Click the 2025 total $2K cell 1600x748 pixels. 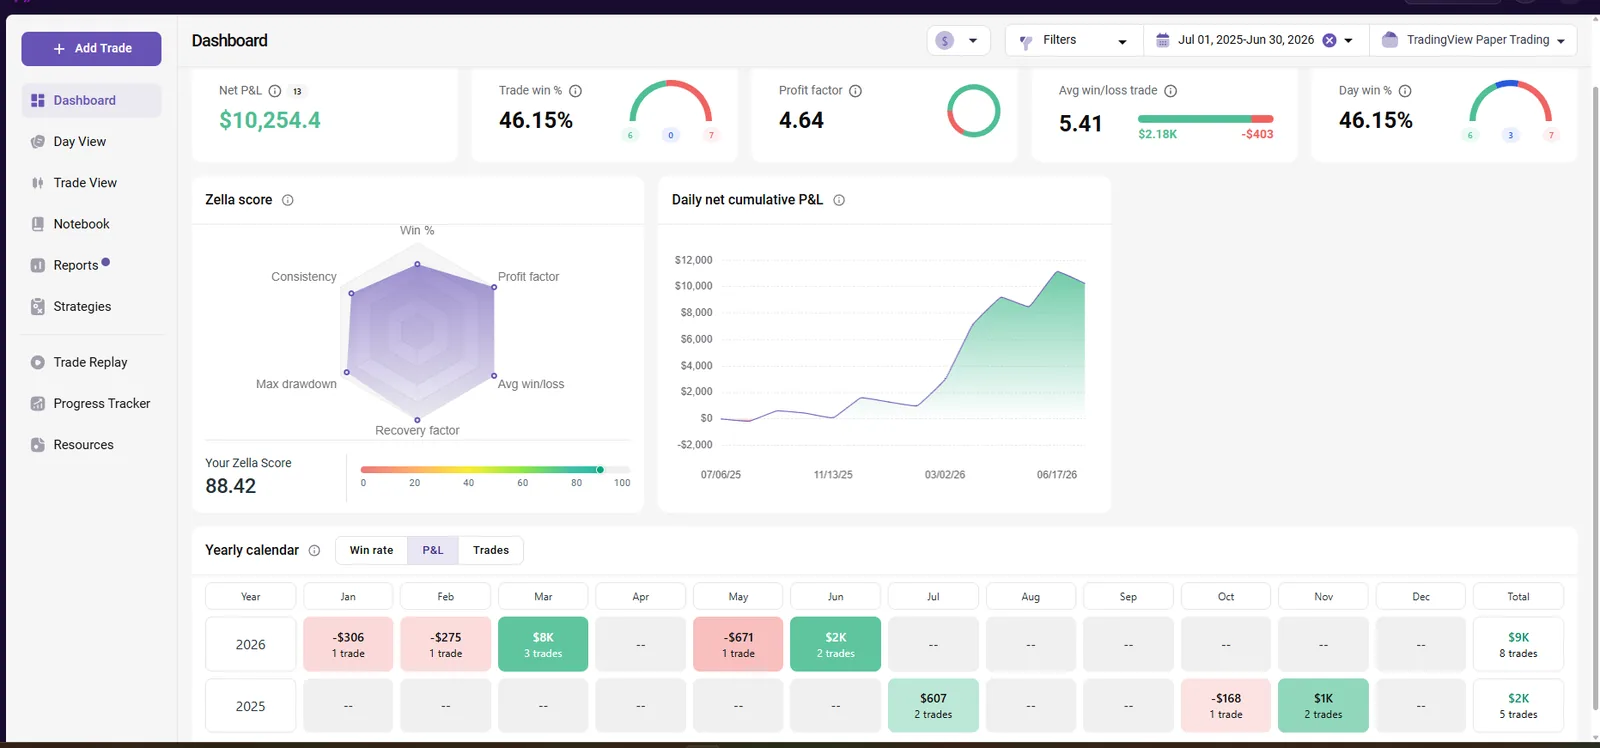[x=1518, y=705]
